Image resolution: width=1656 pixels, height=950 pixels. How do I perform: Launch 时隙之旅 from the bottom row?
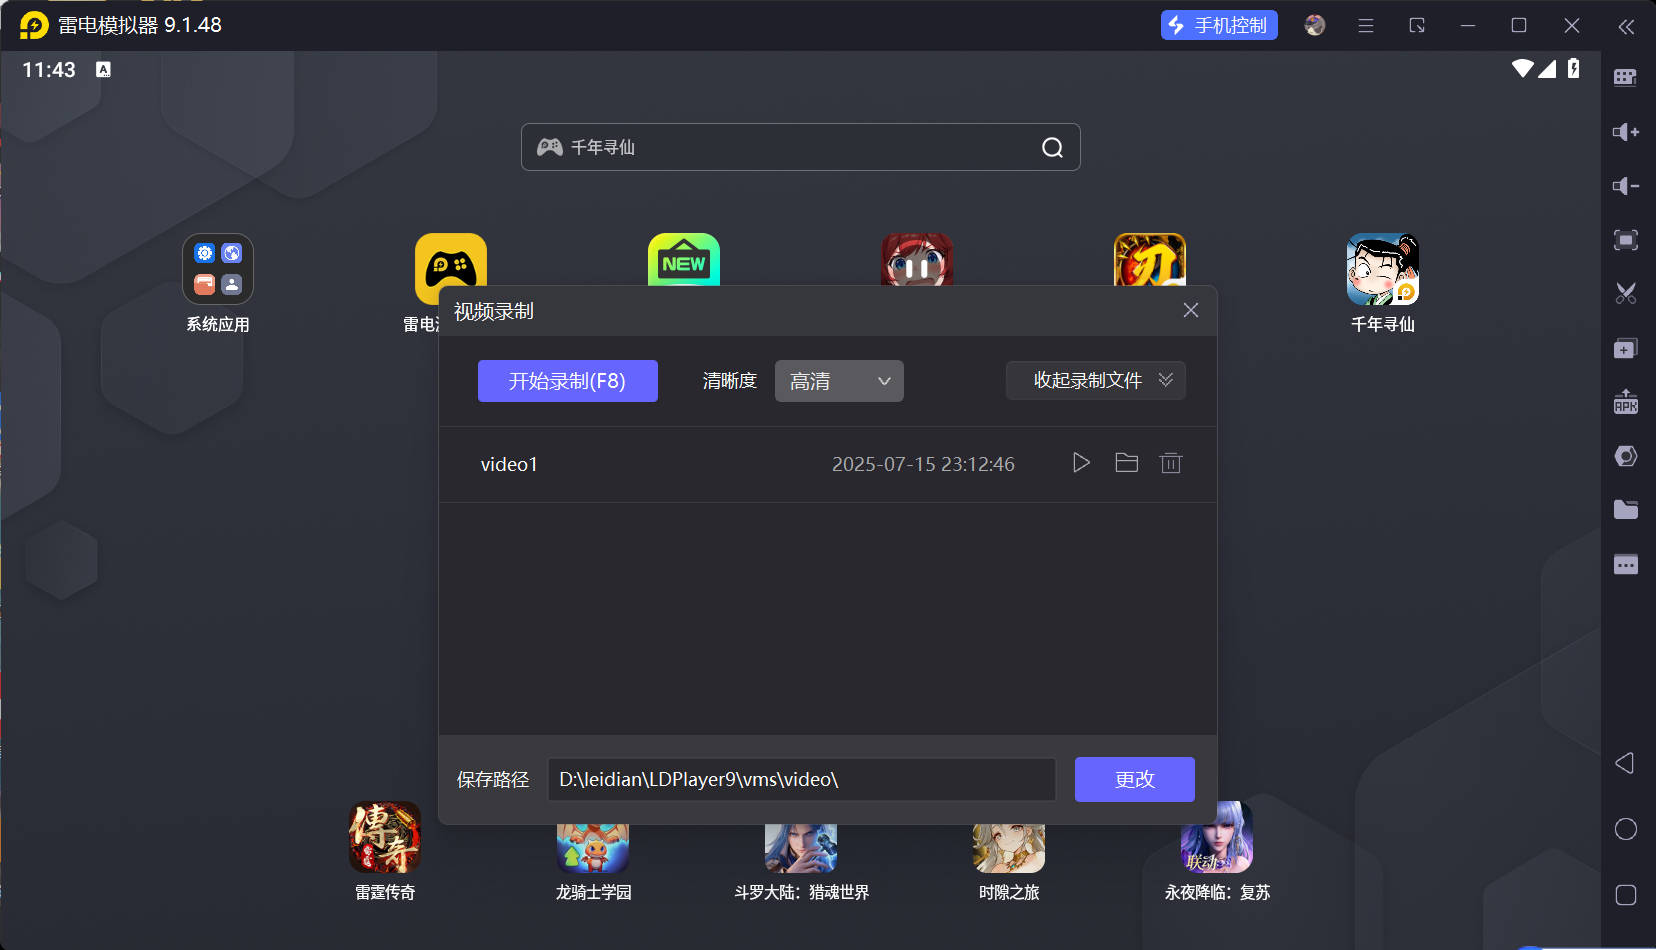pos(1009,848)
